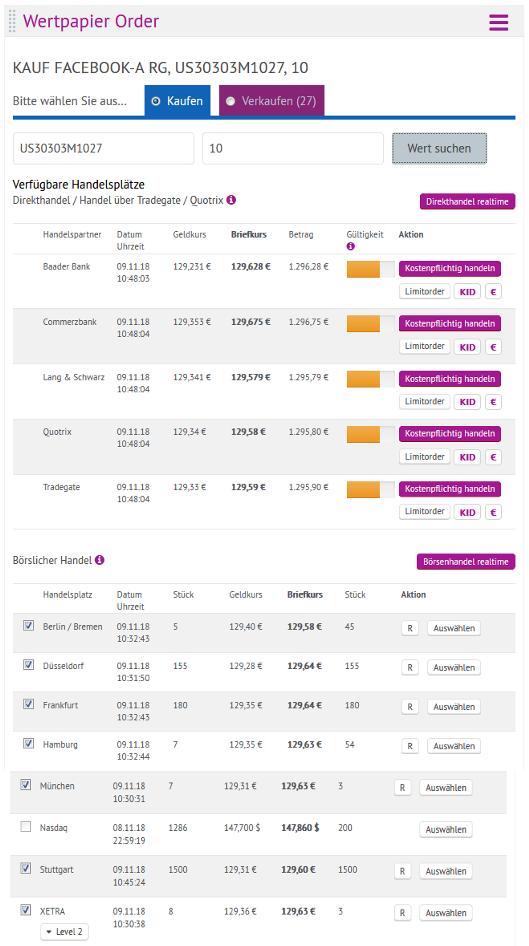Click euro icon in Tradegate row
529x946 pixels.
click(493, 512)
